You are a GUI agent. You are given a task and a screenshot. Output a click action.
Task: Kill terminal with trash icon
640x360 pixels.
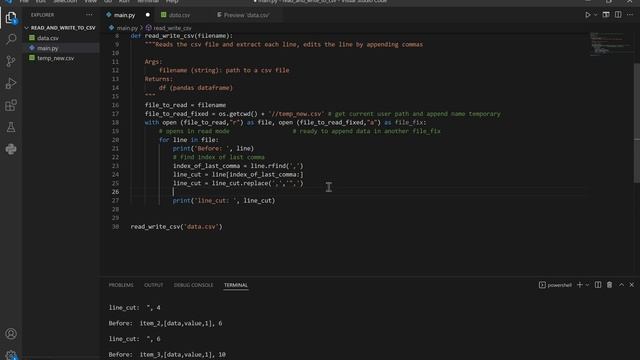pyautogui.click(x=609, y=285)
